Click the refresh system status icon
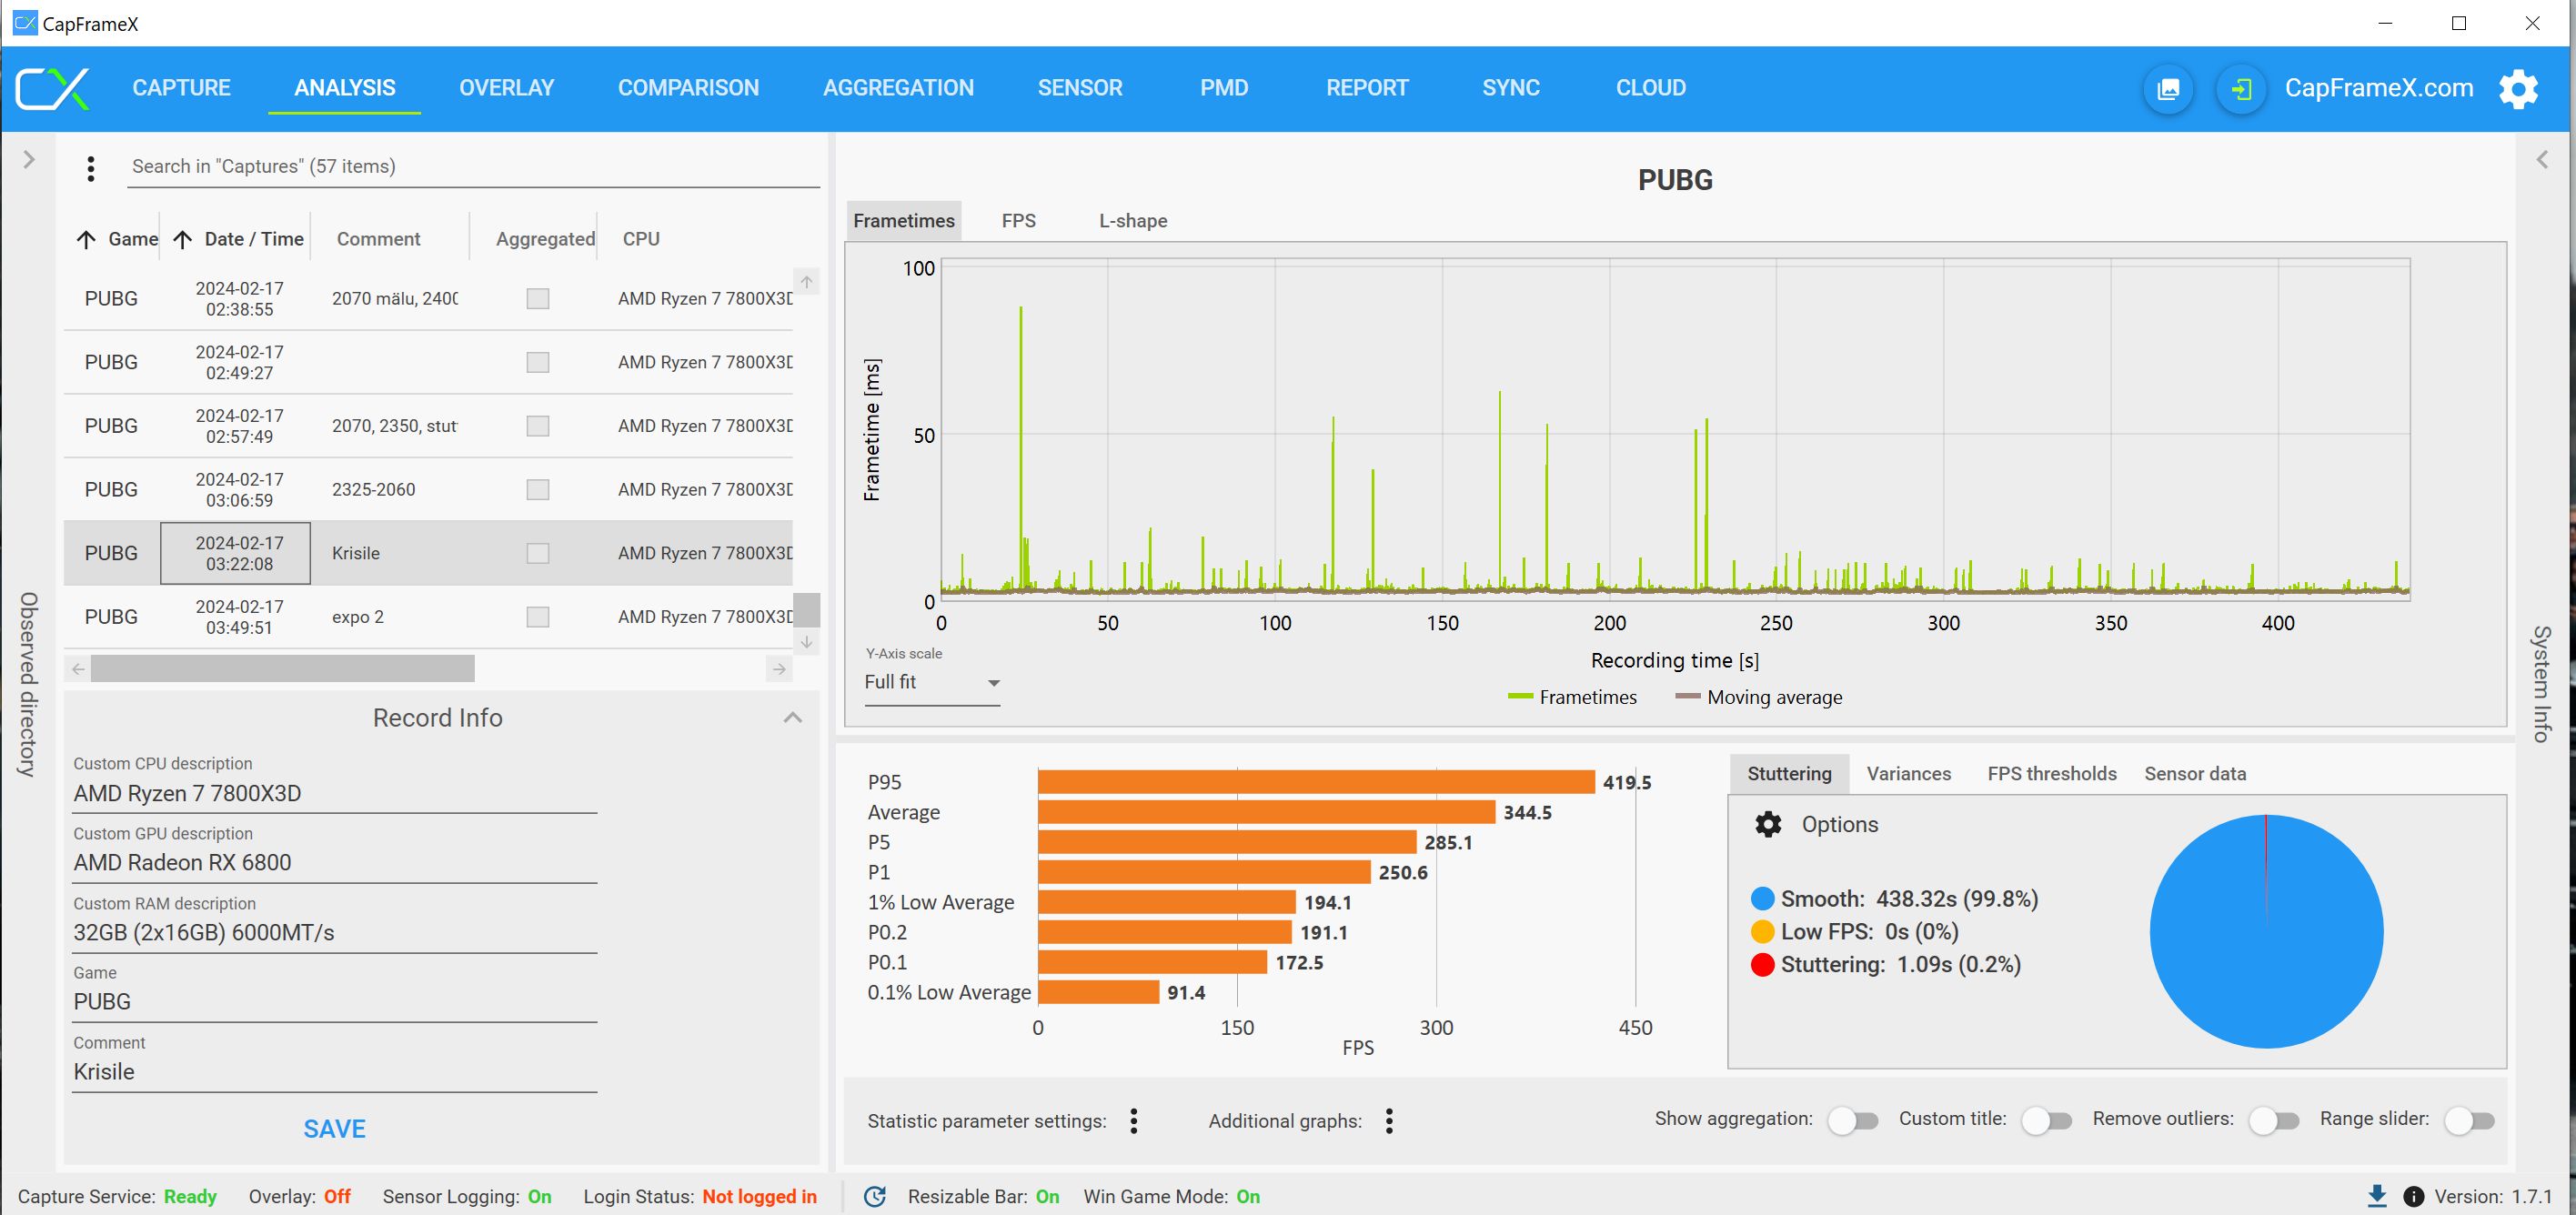This screenshot has width=2576, height=1215. [x=875, y=1196]
